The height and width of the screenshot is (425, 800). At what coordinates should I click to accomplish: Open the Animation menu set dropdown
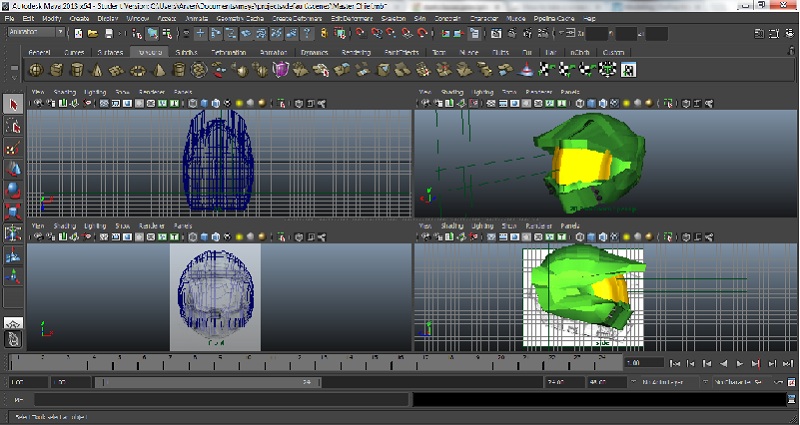click(36, 32)
